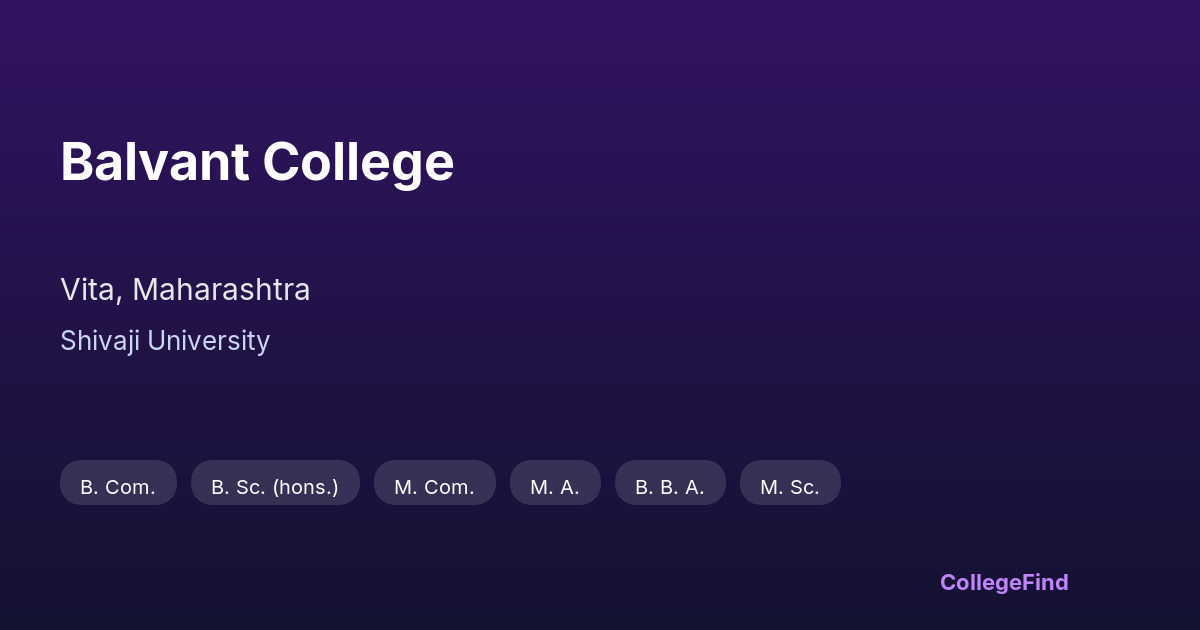
Task: Click "(hons.)" inside the B. Sc. tag
Action: coord(305,487)
